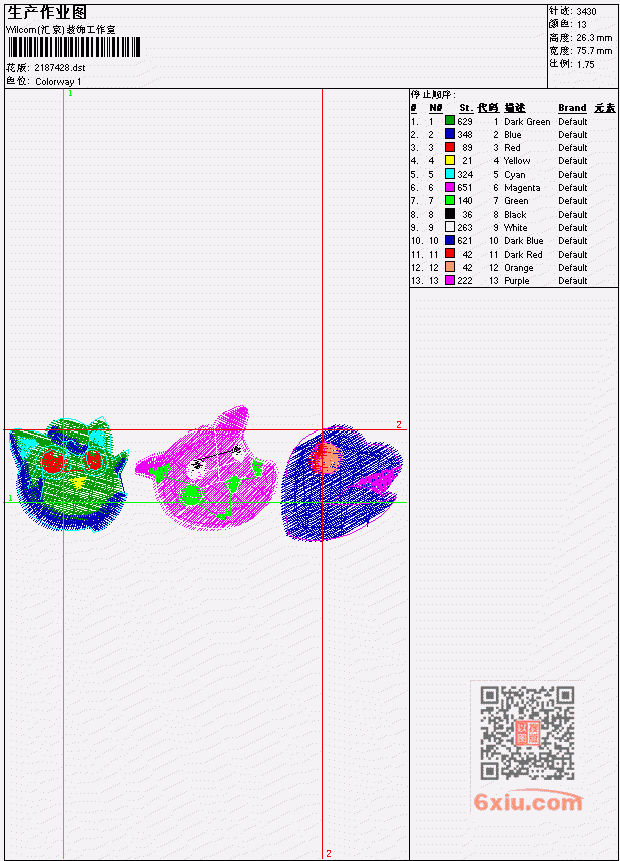
Task: Select the green creature embroidery design
Action: tap(69, 476)
